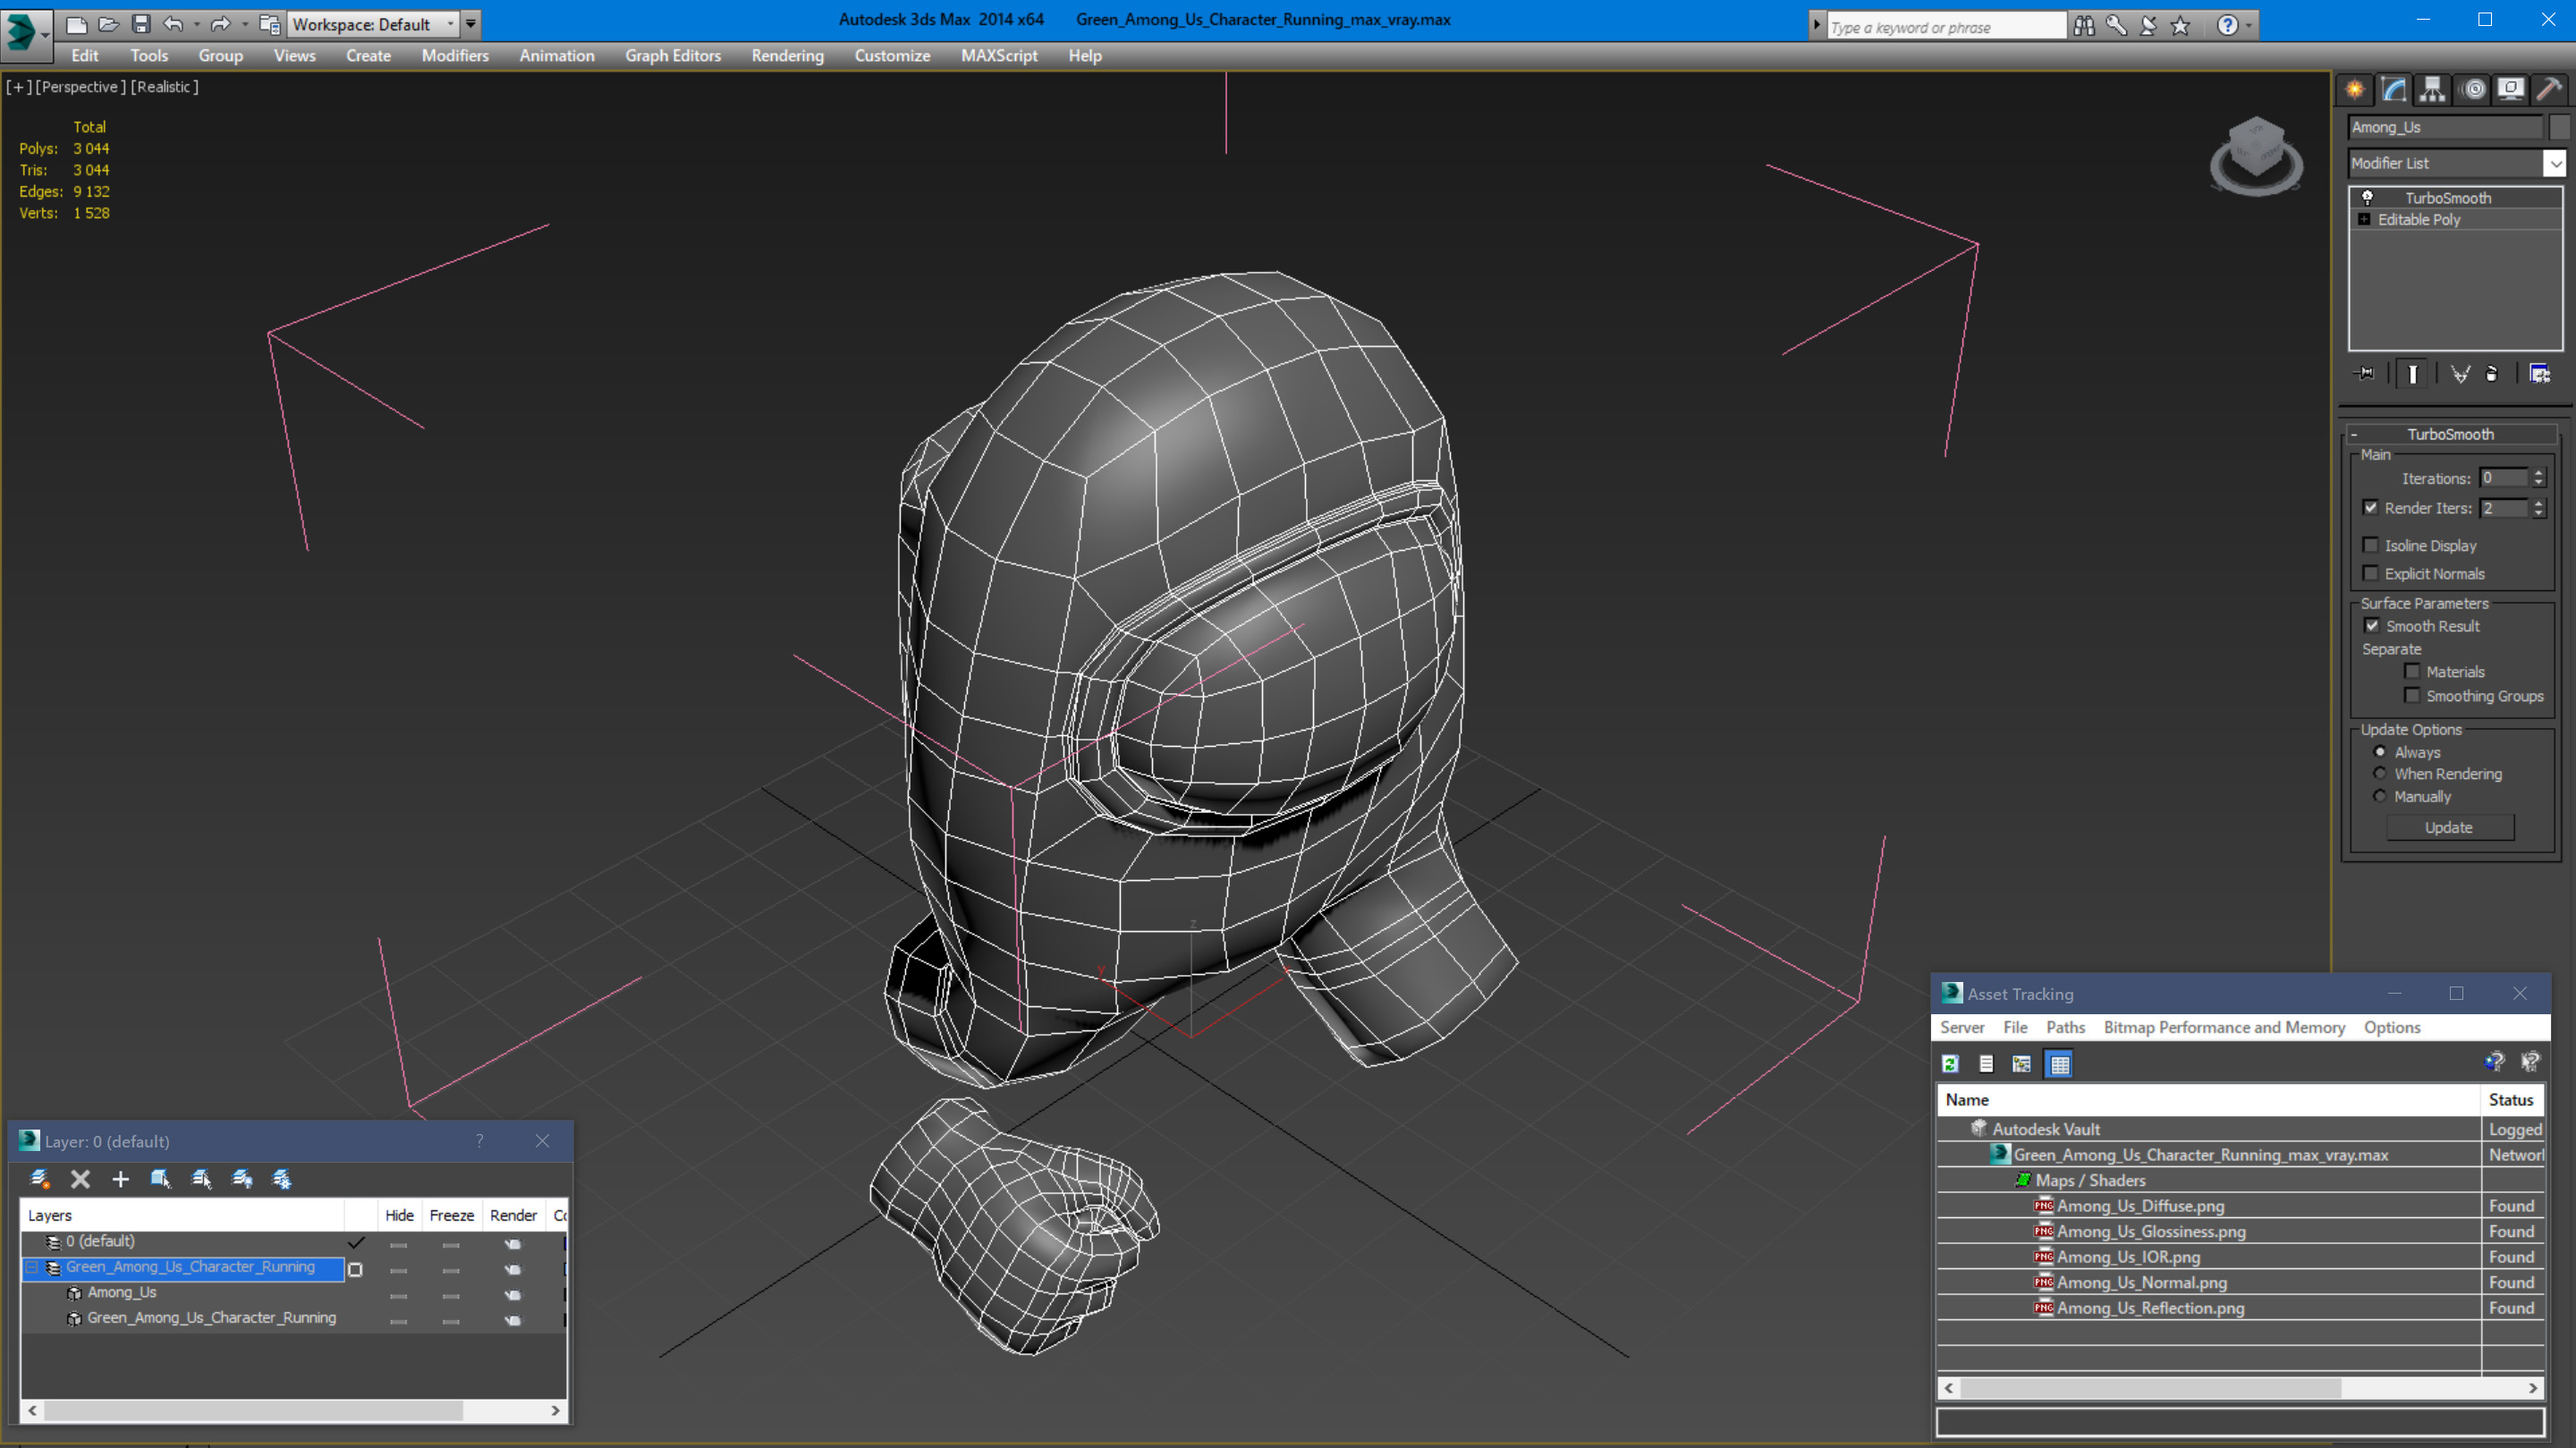Click the Perspective viewport label
This screenshot has width=2576, height=1448.
pyautogui.click(x=81, y=87)
